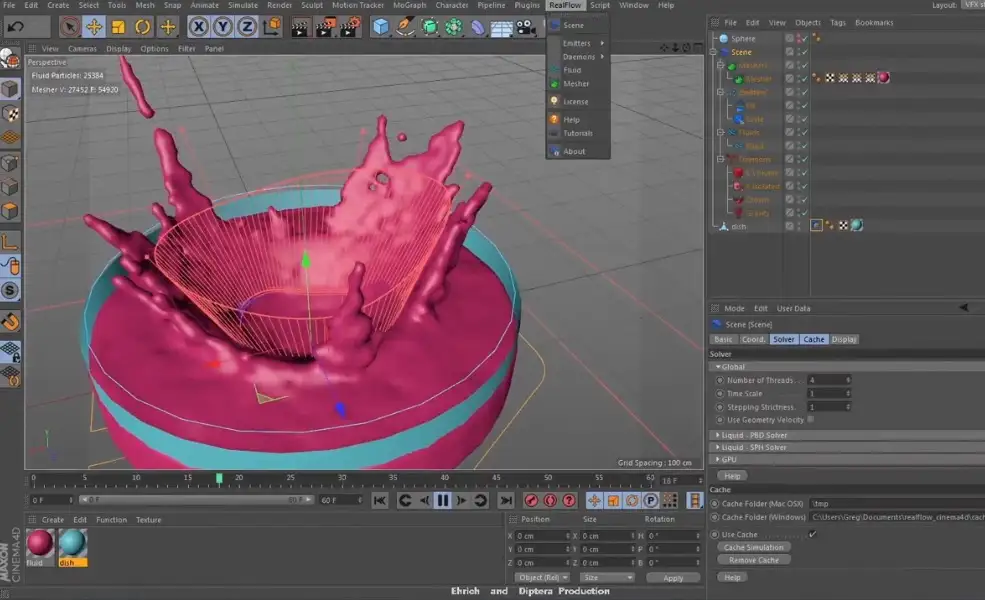Open License entry in RealFlow menu

tap(575, 101)
